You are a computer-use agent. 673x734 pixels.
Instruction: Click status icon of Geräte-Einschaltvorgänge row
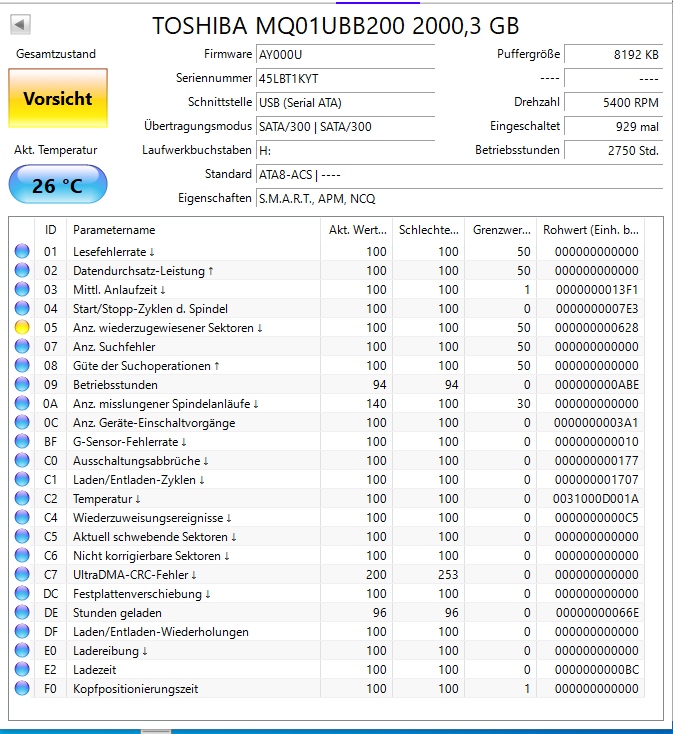[x=22, y=422]
